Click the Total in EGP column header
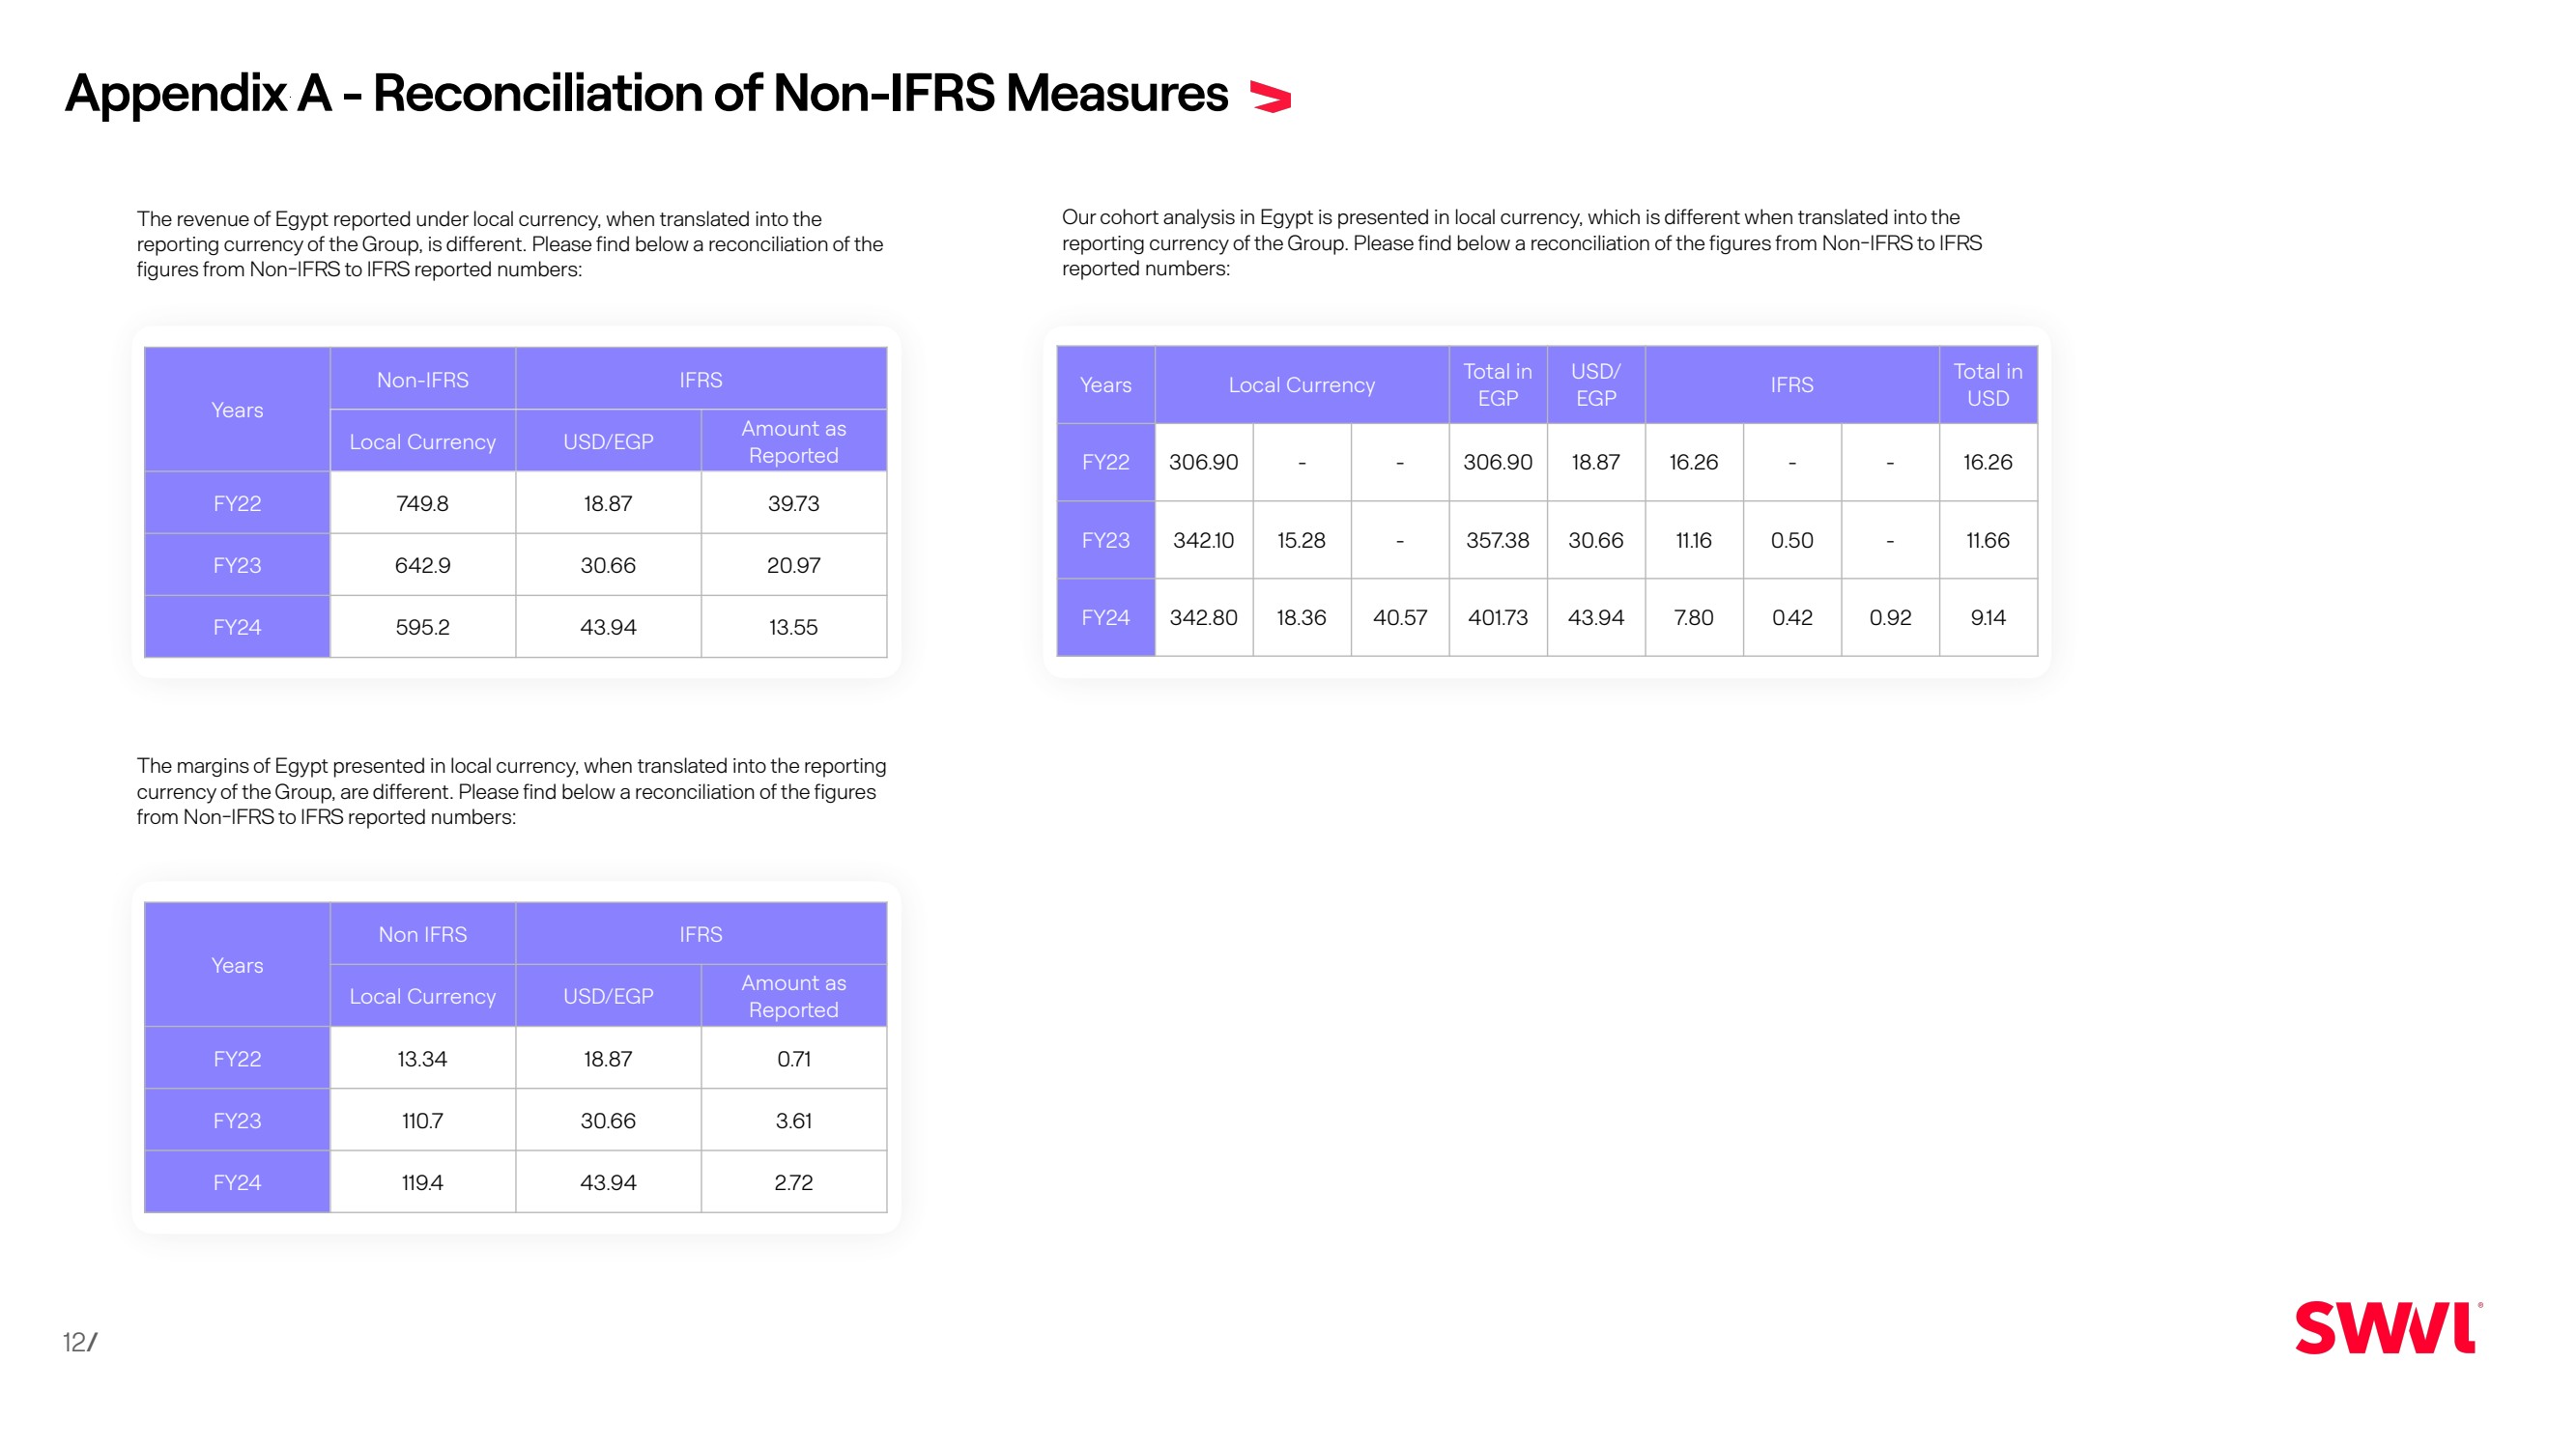This screenshot has height=1448, width=2576. click(x=1497, y=385)
